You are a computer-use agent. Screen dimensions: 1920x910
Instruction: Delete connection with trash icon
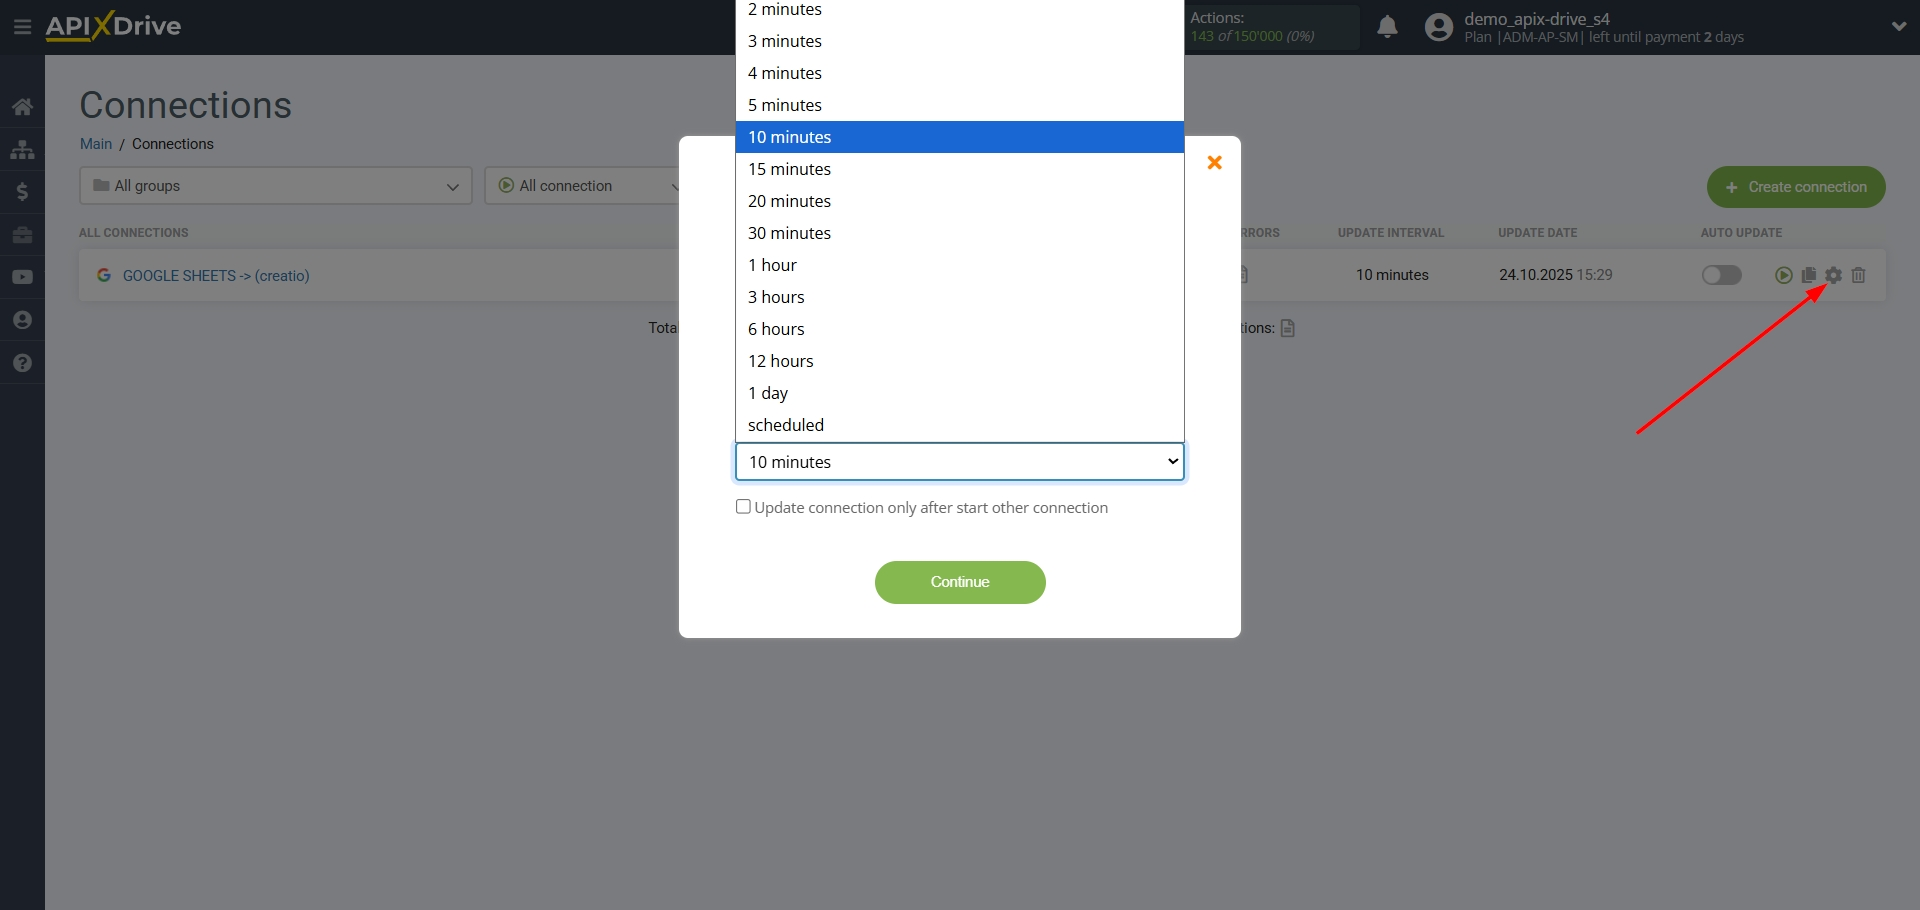[1859, 275]
